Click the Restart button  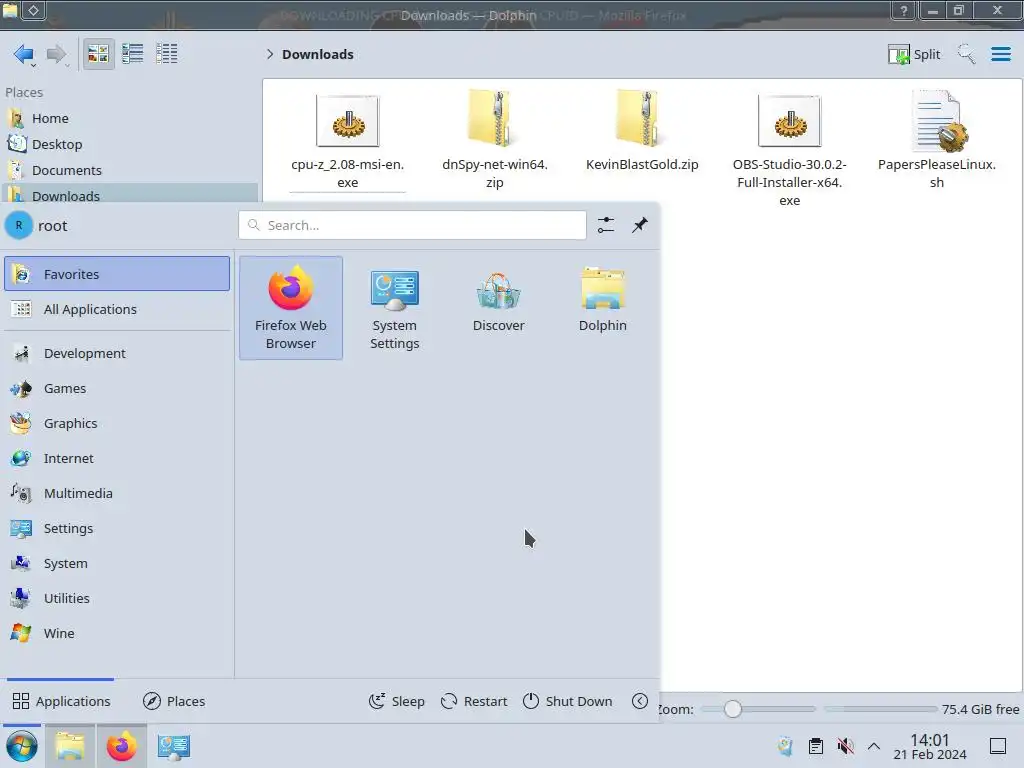click(x=474, y=701)
